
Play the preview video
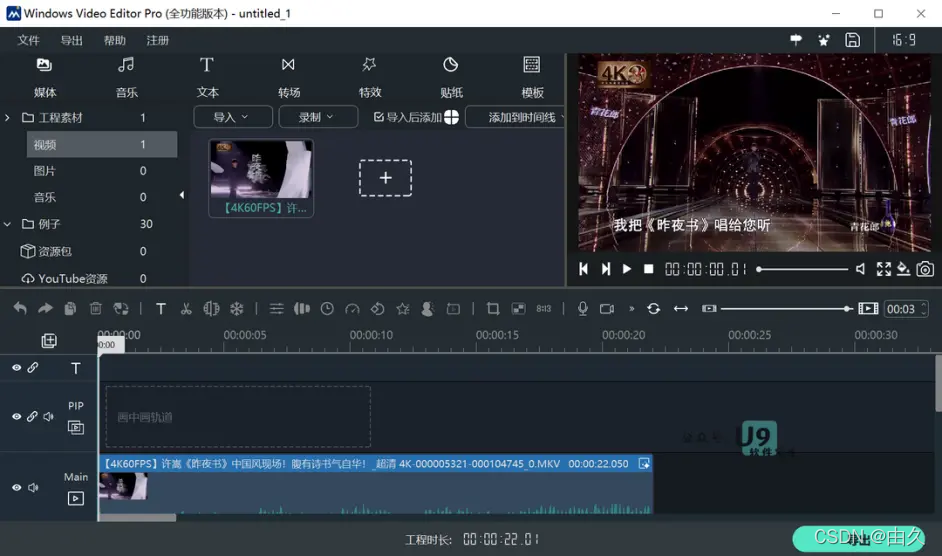627,269
